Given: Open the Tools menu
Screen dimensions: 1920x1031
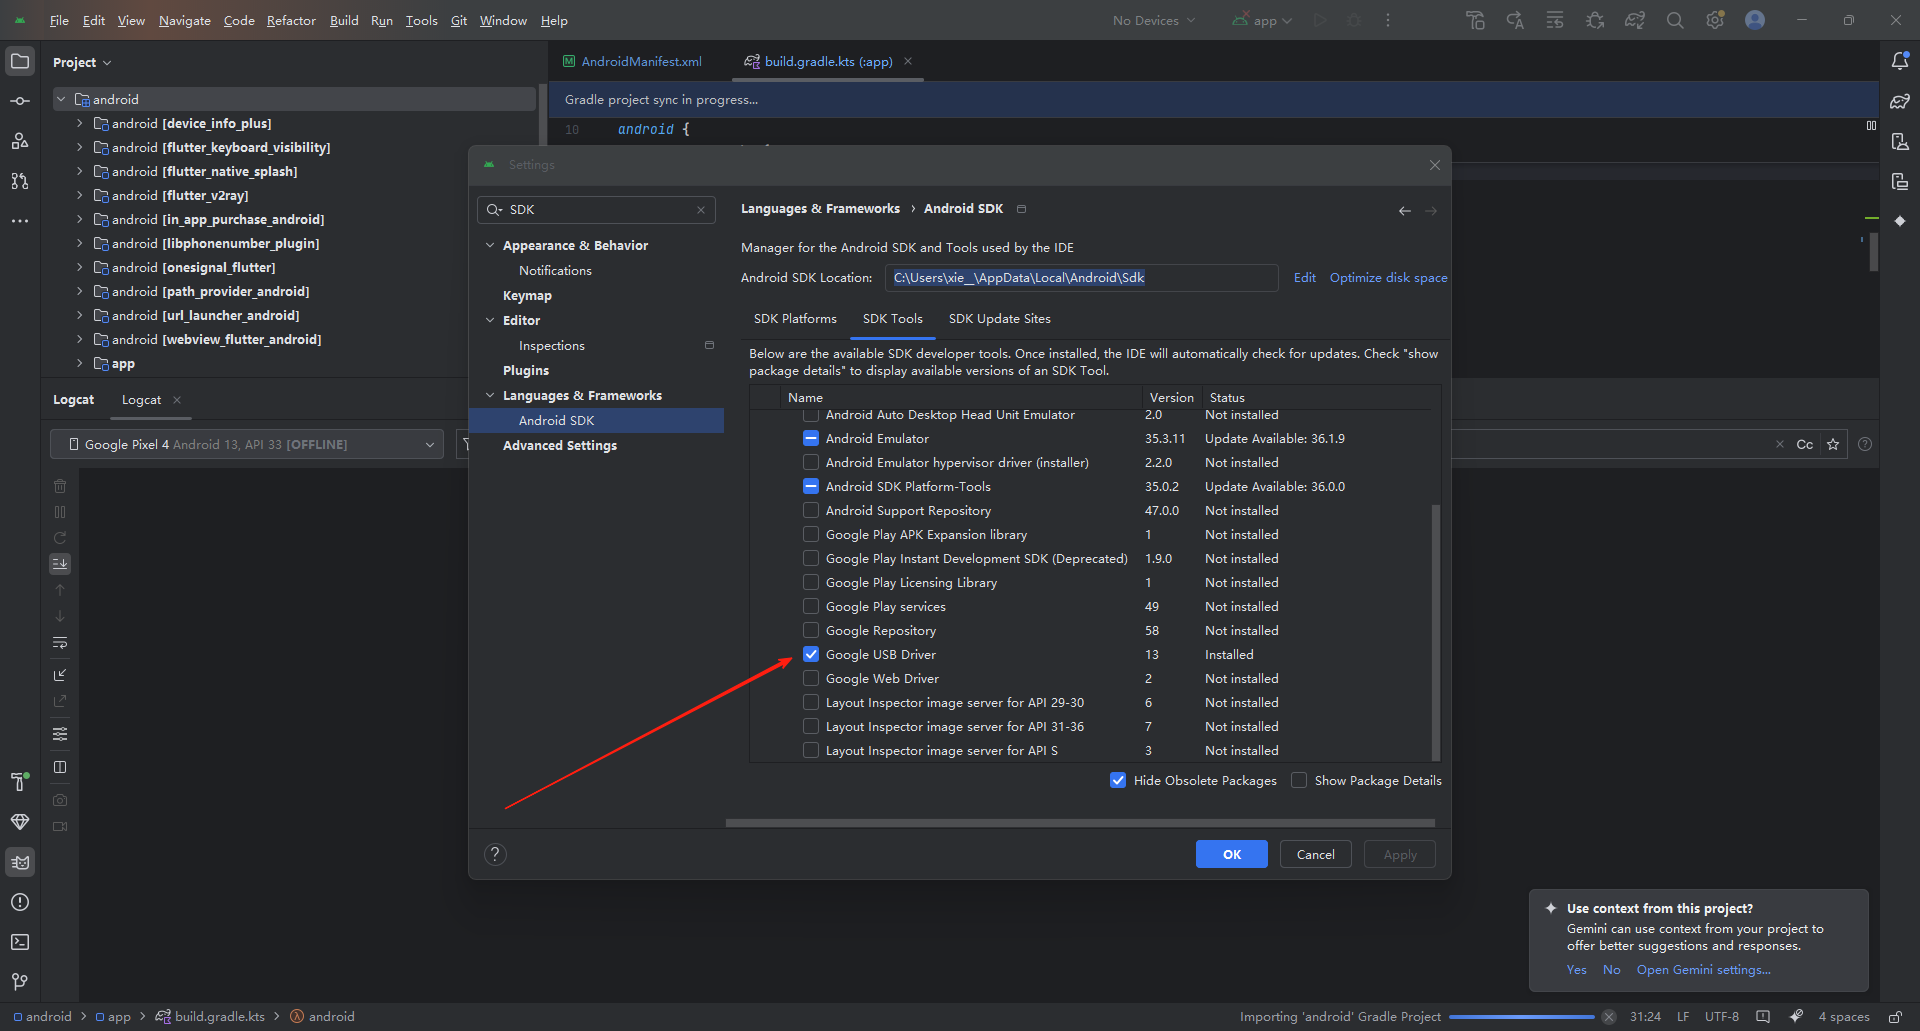Looking at the screenshot, I should [x=421, y=20].
